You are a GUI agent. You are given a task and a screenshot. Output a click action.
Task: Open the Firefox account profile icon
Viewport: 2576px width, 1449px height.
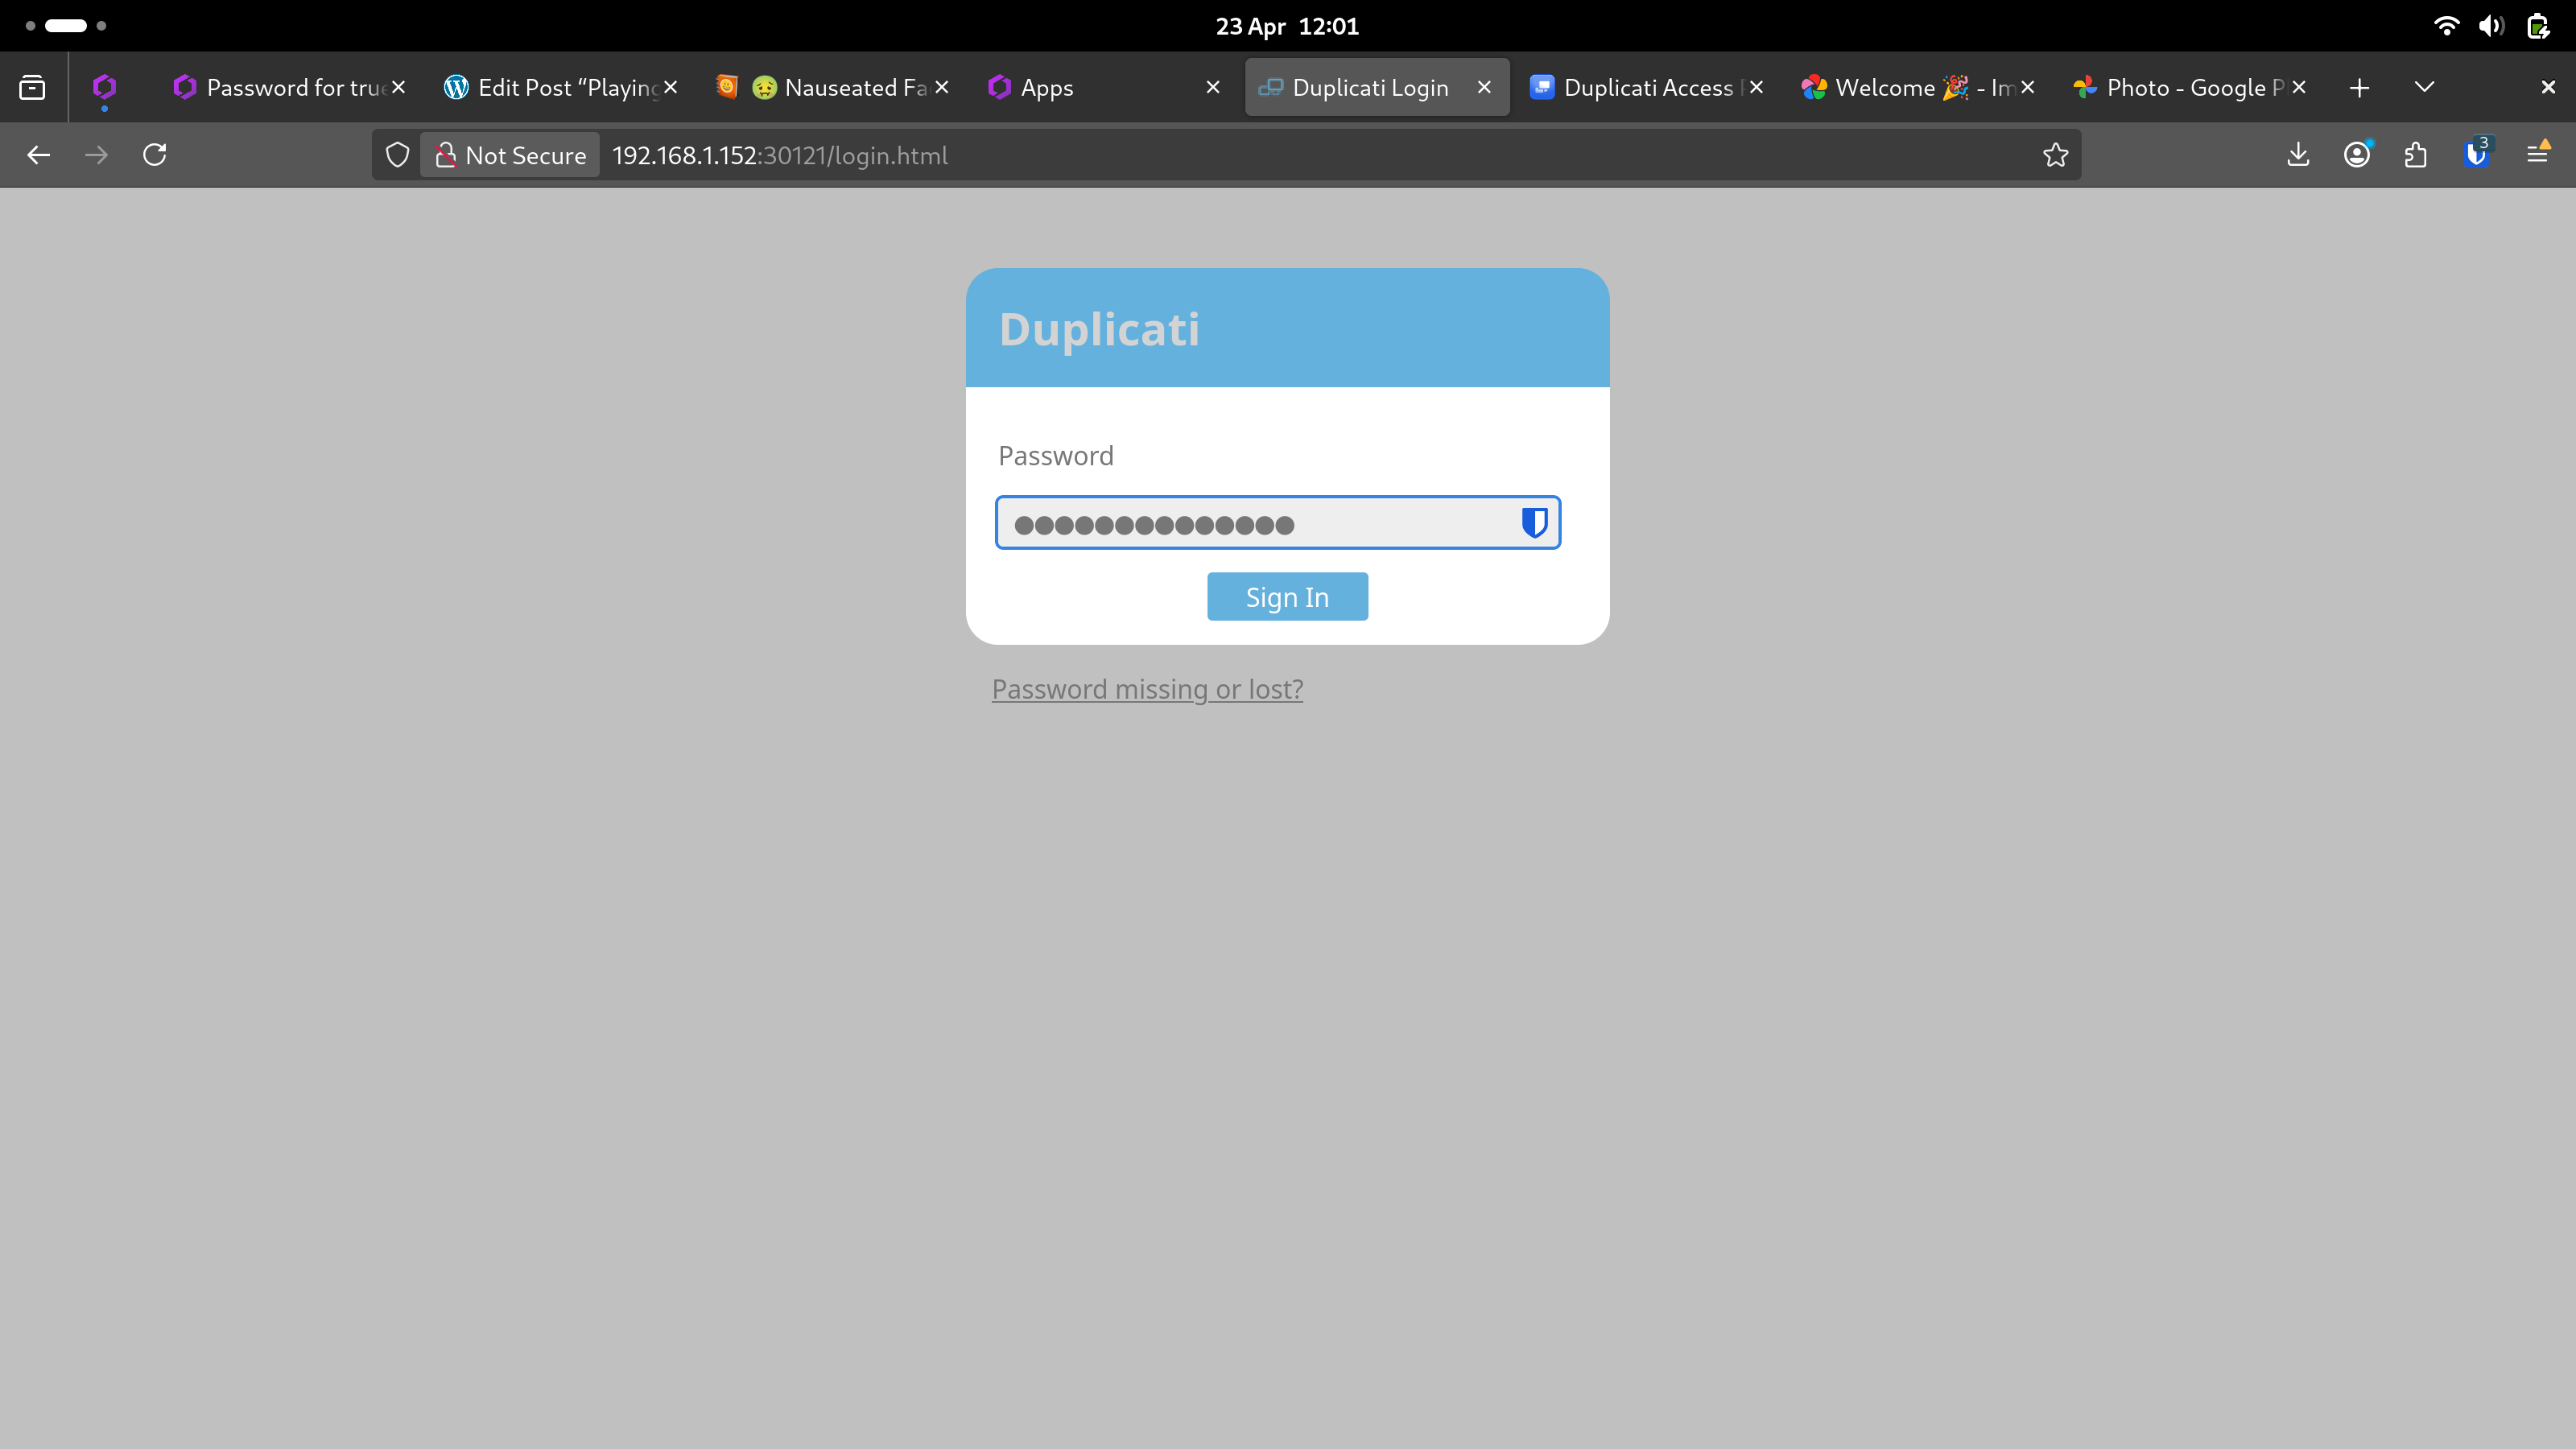click(2357, 155)
